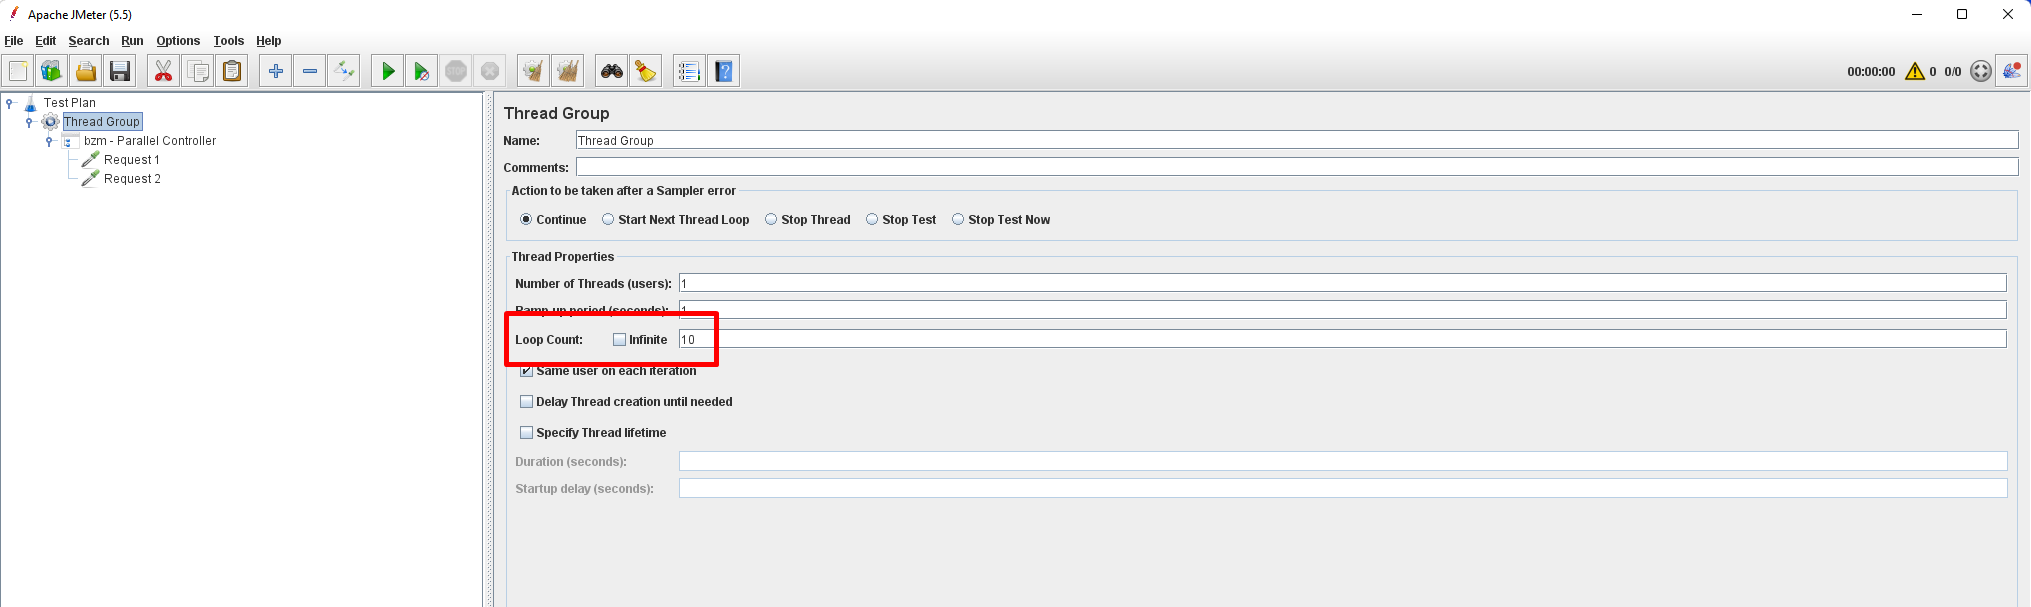Click the Name input field
The image size is (2031, 607).
(x=1297, y=141)
